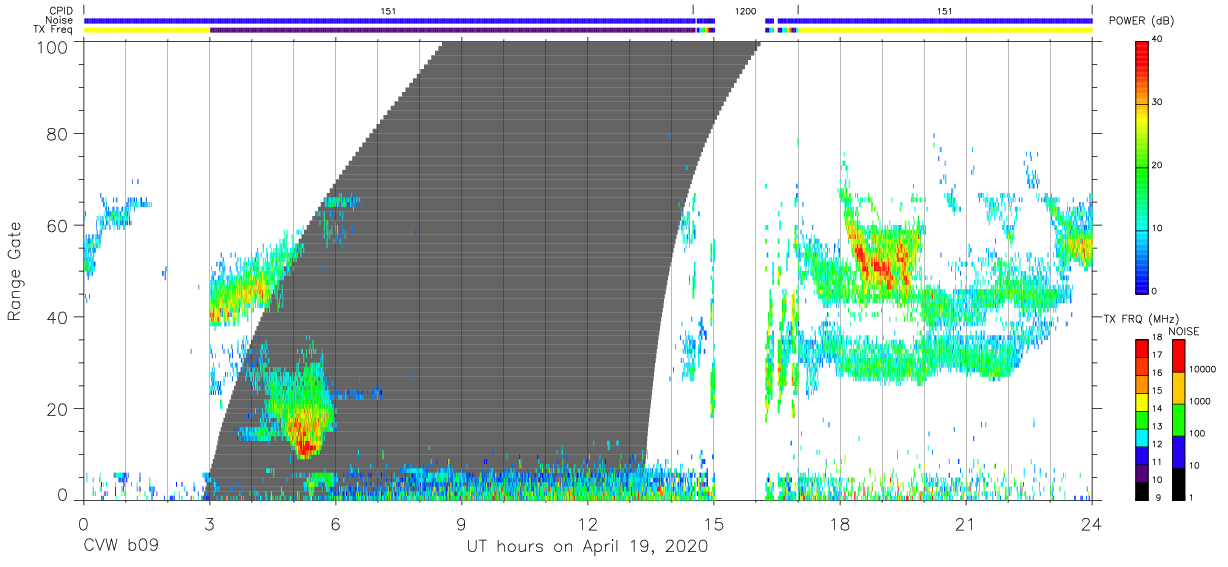Click the 21 hour tick on UT axis
Screen dimensions: 1228x567
pos(966,523)
